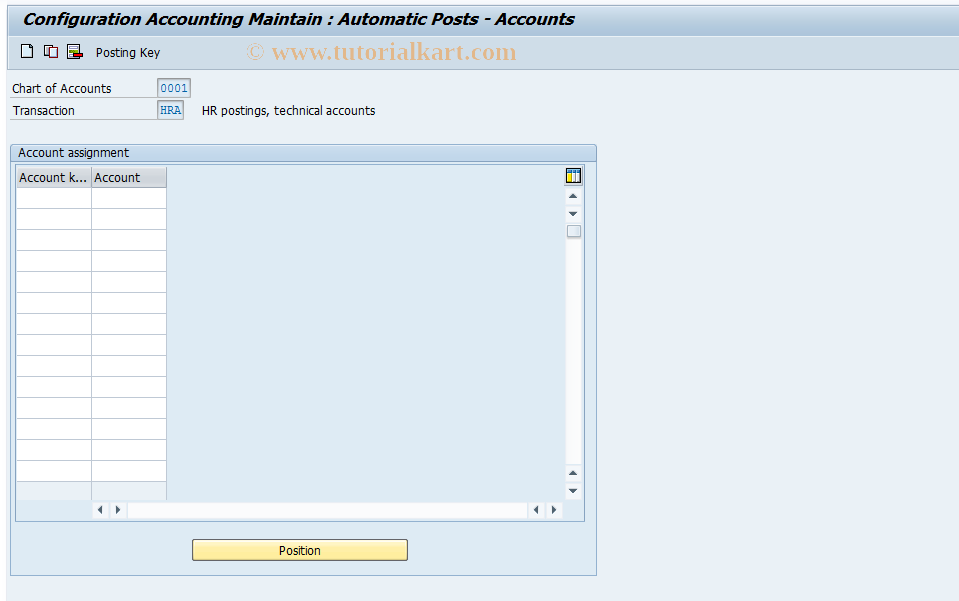Select the Account k... column header
The image size is (959, 601).
click(x=54, y=177)
